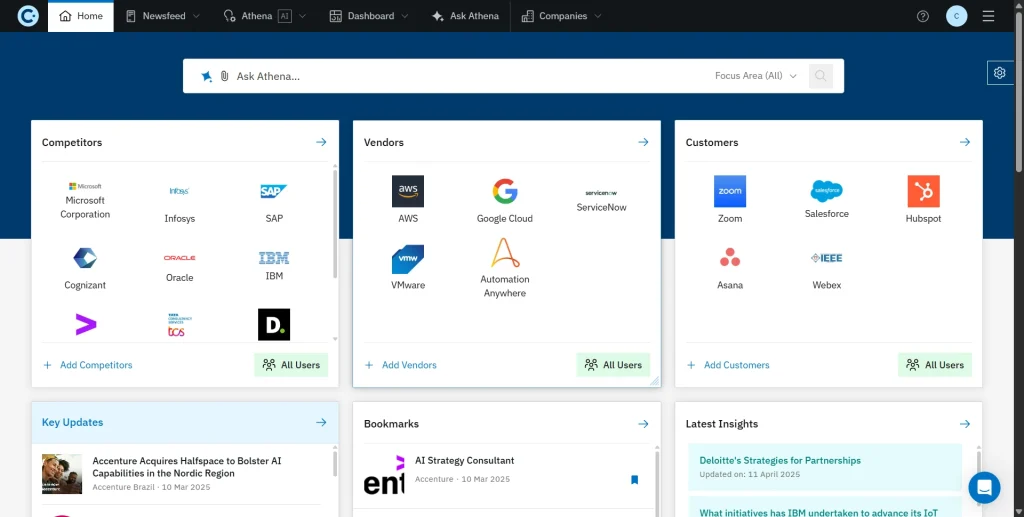Image resolution: width=1024 pixels, height=517 pixels.
Task: Select the Accenture purple arrow logo
Action: coord(86,324)
